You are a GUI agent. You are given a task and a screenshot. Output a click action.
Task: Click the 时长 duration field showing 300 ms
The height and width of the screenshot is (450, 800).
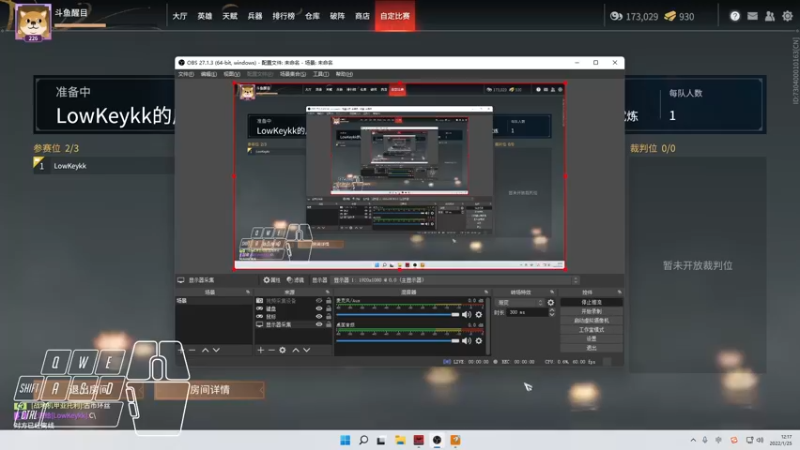(x=527, y=312)
